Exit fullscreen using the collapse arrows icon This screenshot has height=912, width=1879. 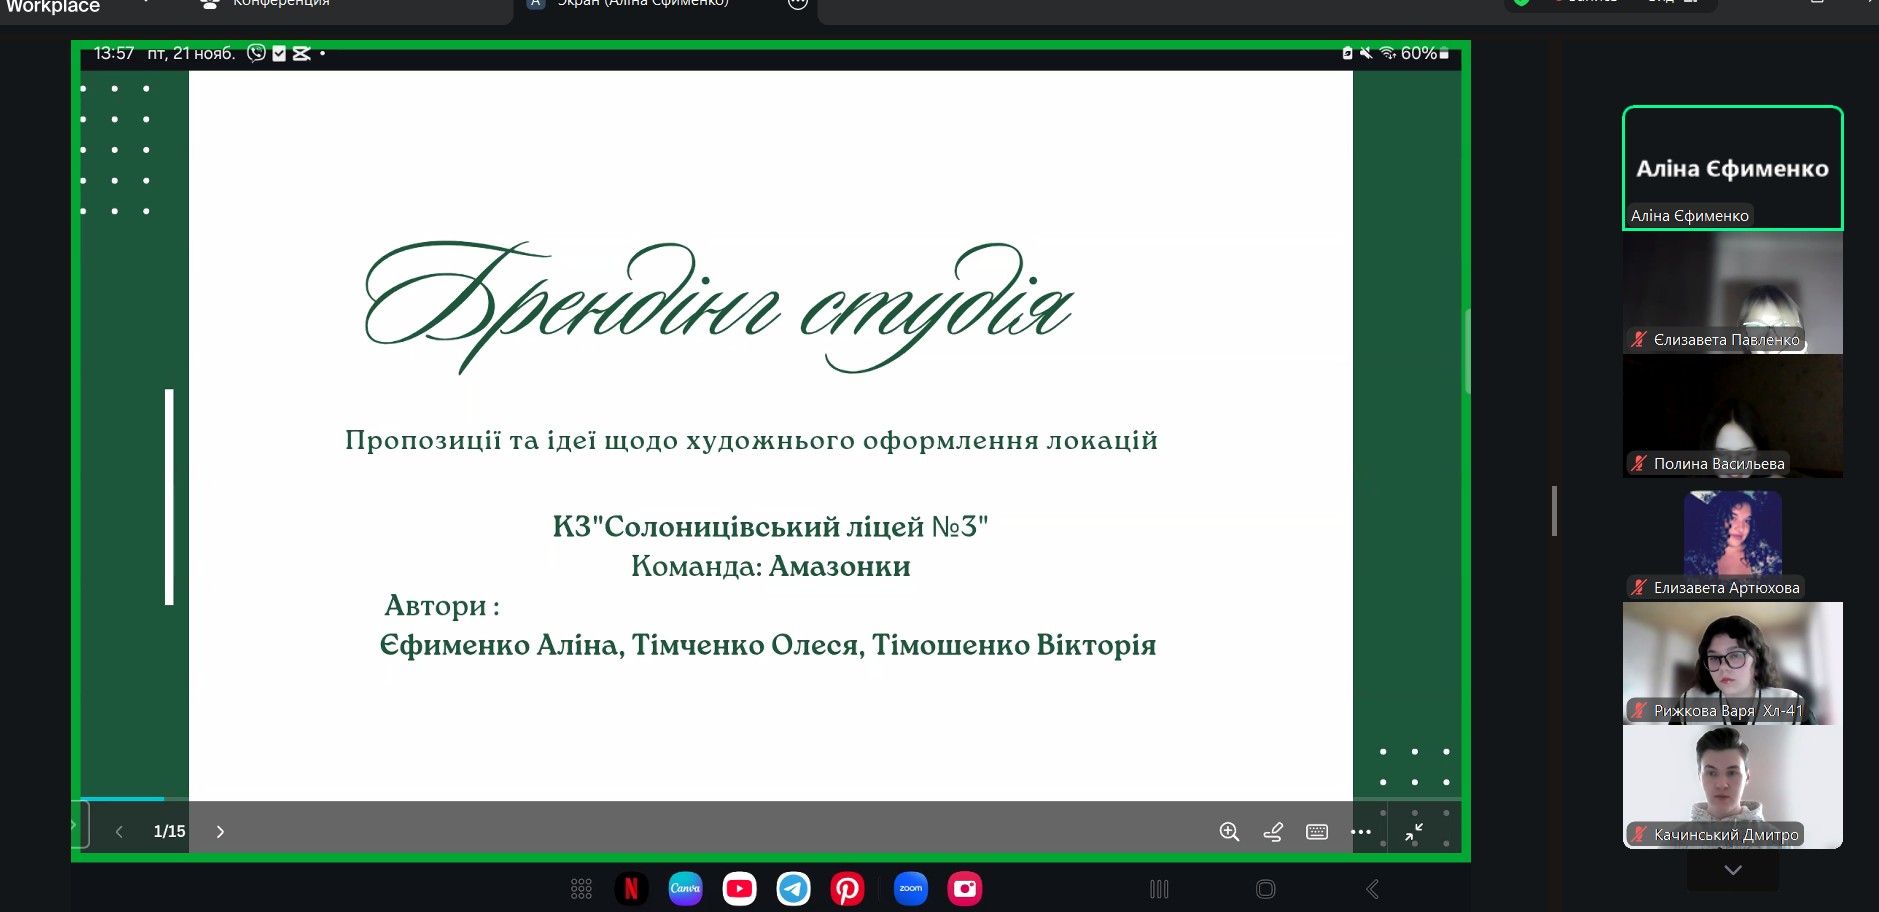pos(1414,833)
